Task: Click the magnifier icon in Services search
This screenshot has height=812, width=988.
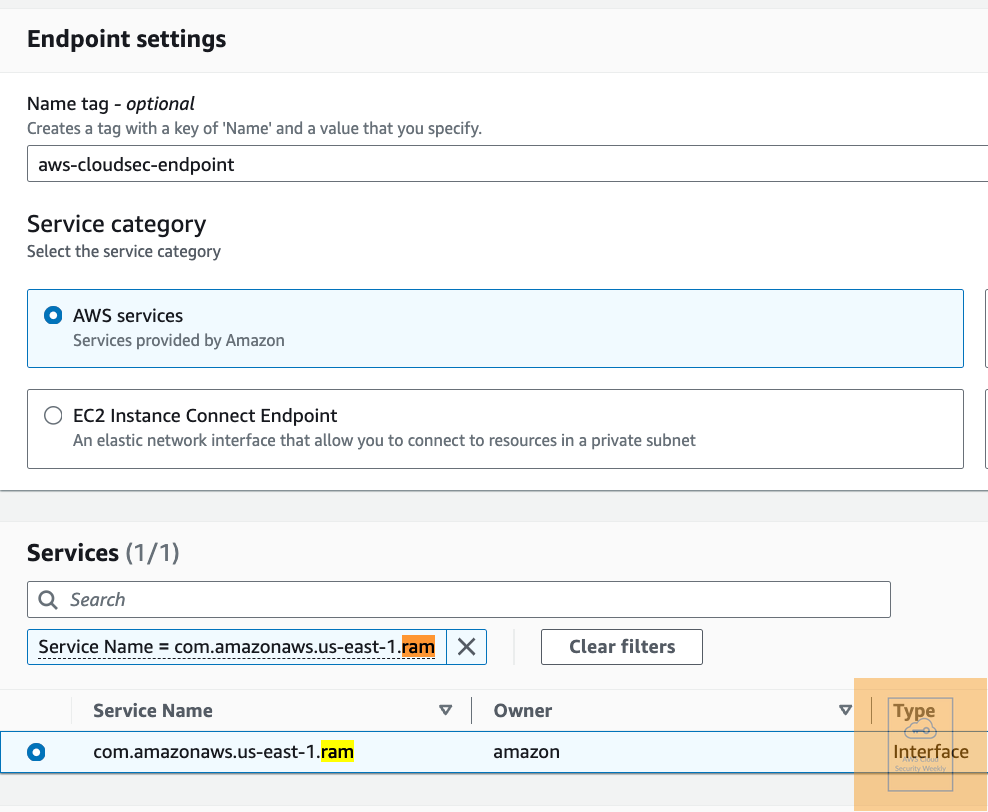Action: pyautogui.click(x=48, y=599)
